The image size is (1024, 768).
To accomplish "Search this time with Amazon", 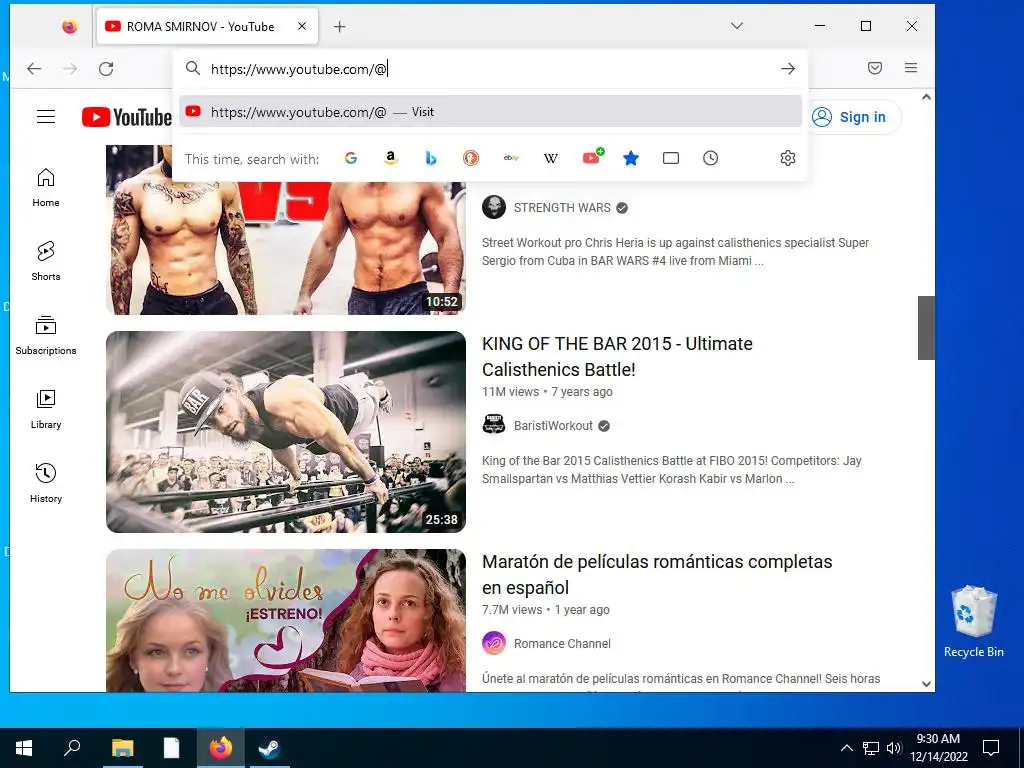I will [391, 158].
